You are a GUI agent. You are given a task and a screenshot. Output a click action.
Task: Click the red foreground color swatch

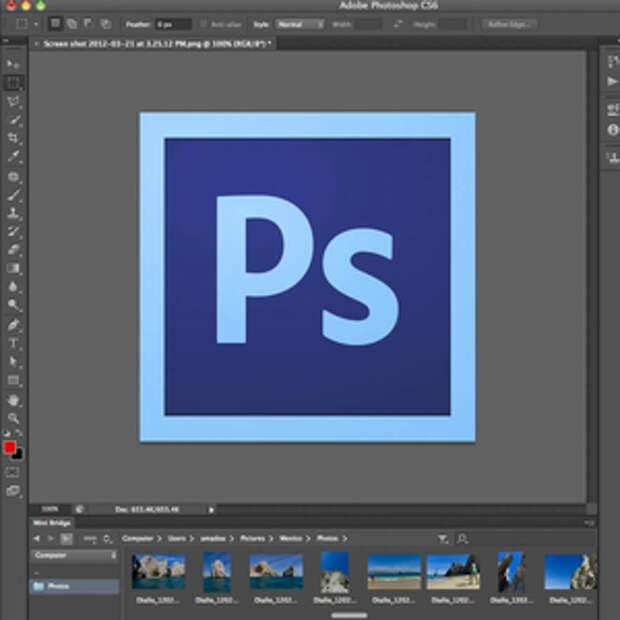9,448
